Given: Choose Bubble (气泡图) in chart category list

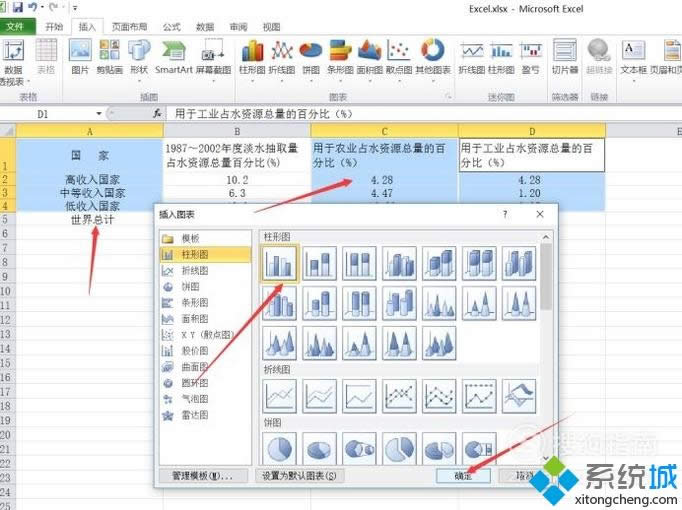Looking at the screenshot, I should pos(205,399).
